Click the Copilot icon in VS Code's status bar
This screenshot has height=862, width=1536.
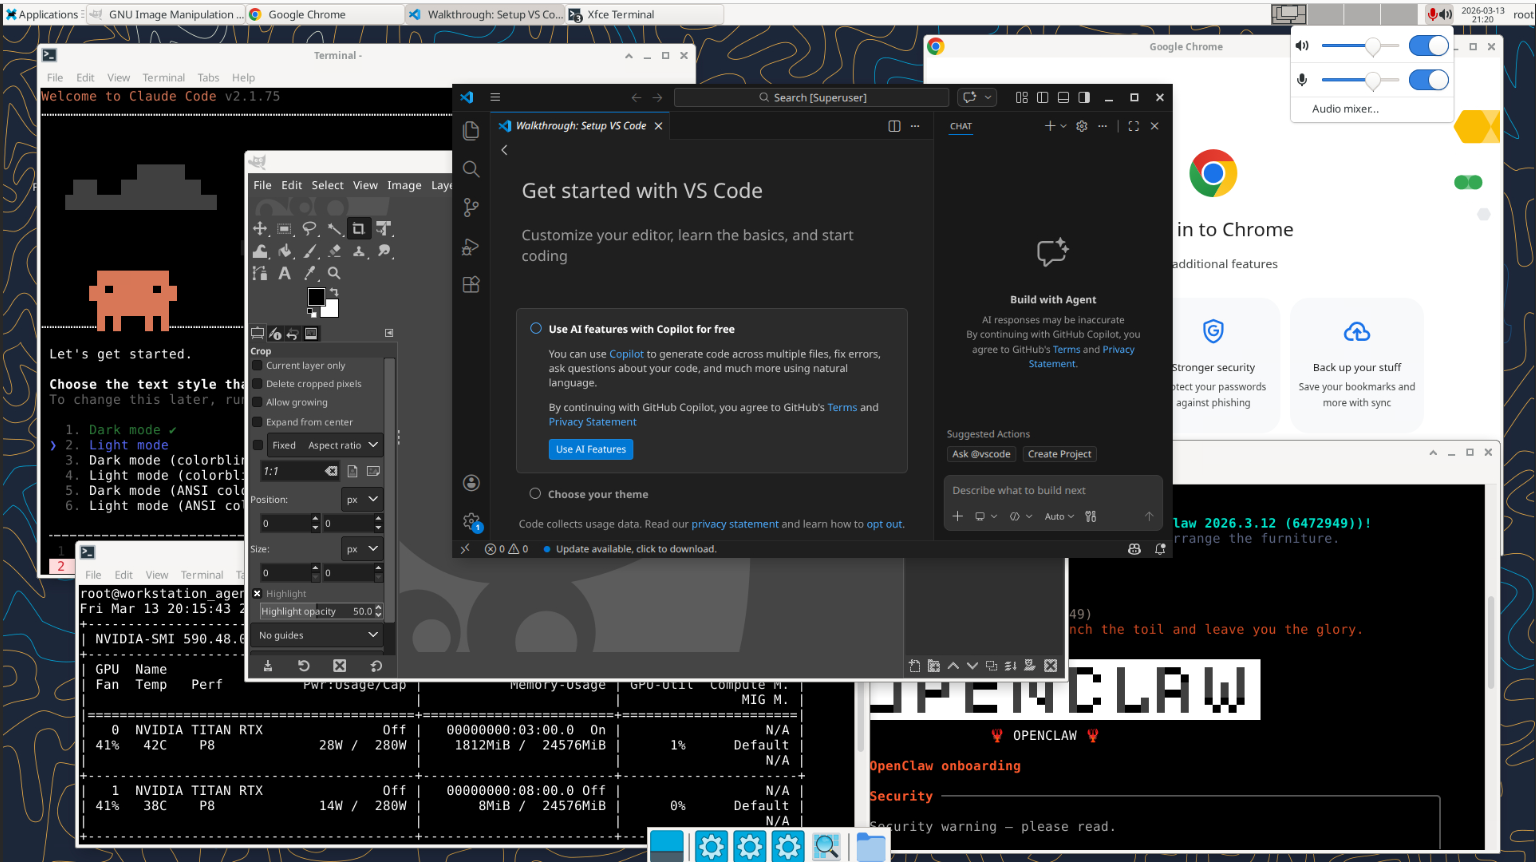(x=1134, y=548)
